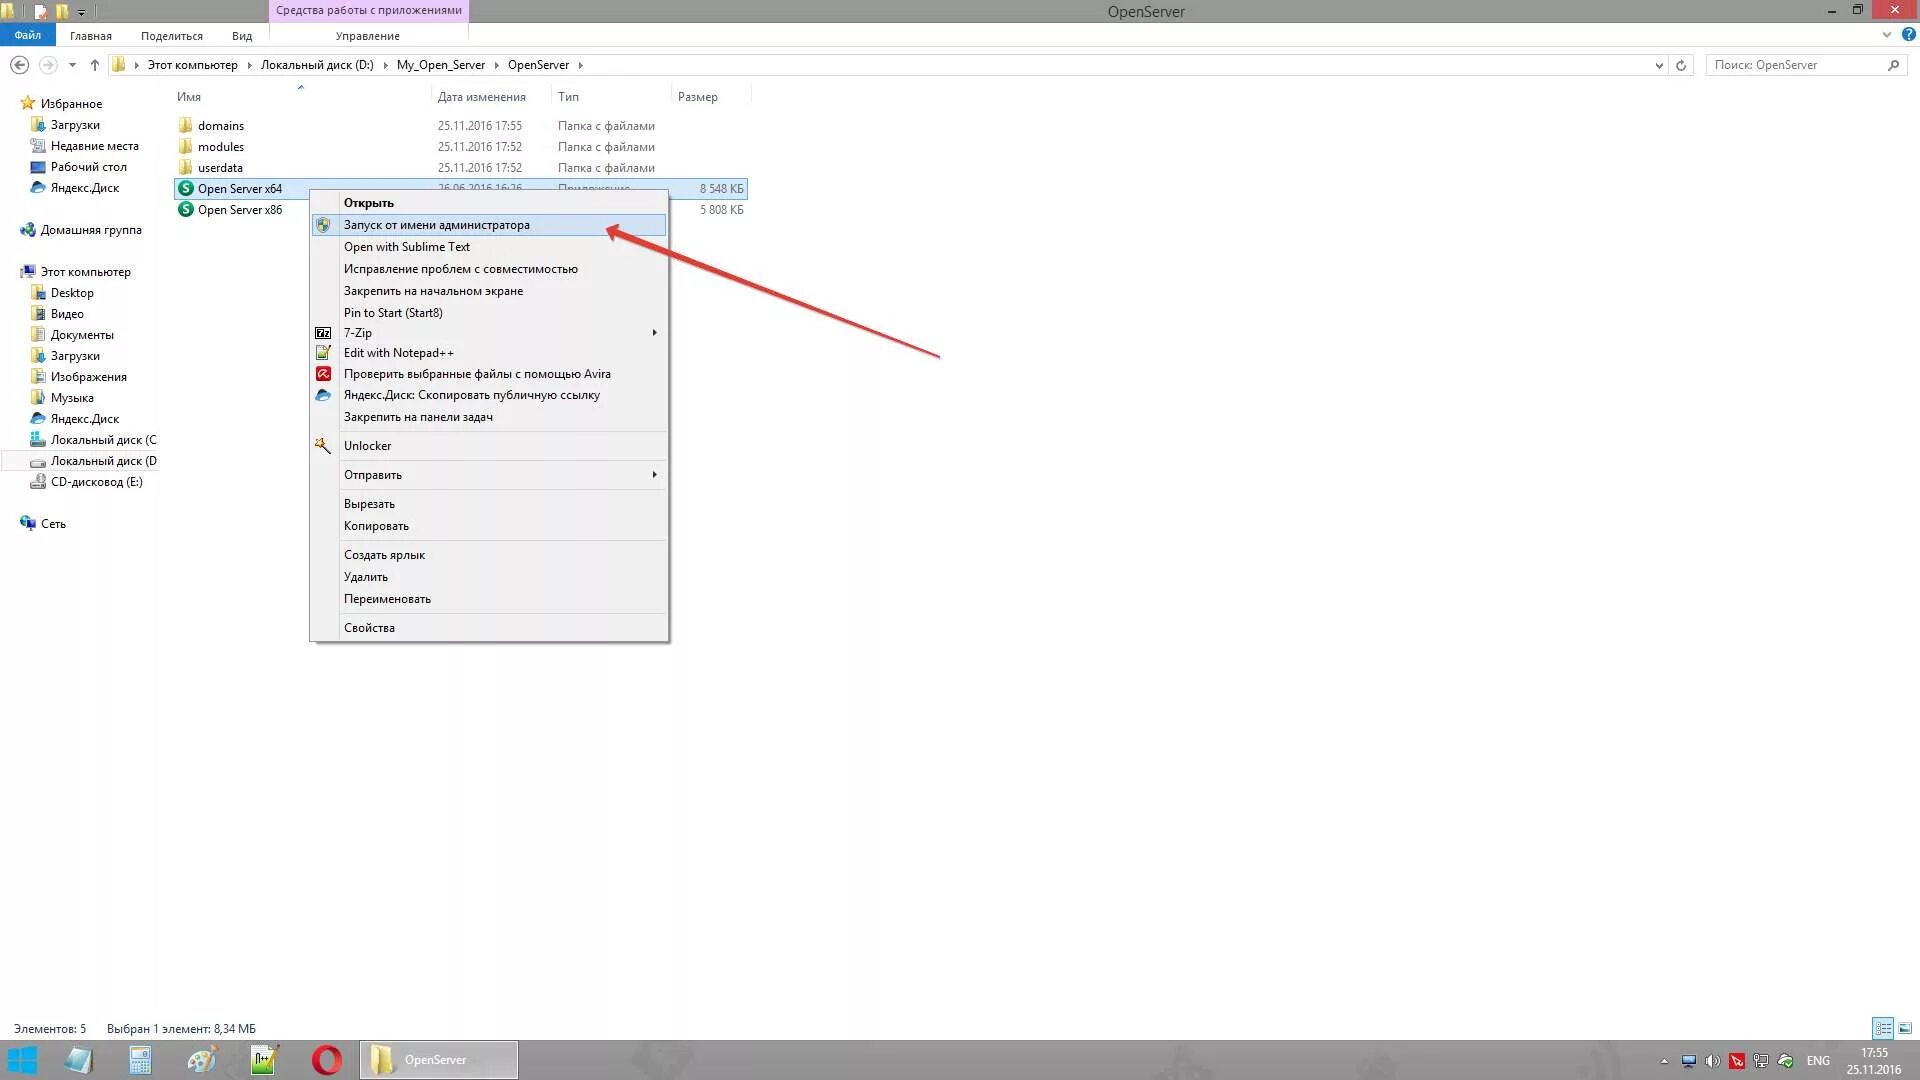Click the OpenServer search field

click(x=1795, y=65)
